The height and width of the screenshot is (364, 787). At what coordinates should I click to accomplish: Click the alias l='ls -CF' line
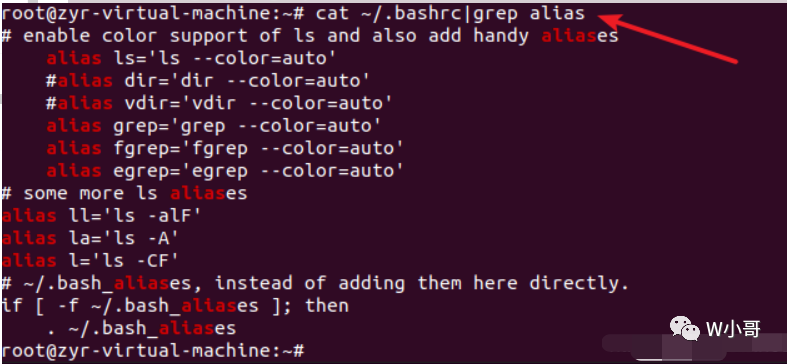90,261
